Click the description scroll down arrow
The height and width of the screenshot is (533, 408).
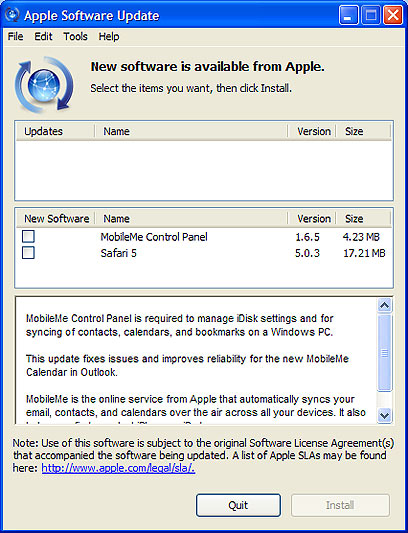pos(385,415)
